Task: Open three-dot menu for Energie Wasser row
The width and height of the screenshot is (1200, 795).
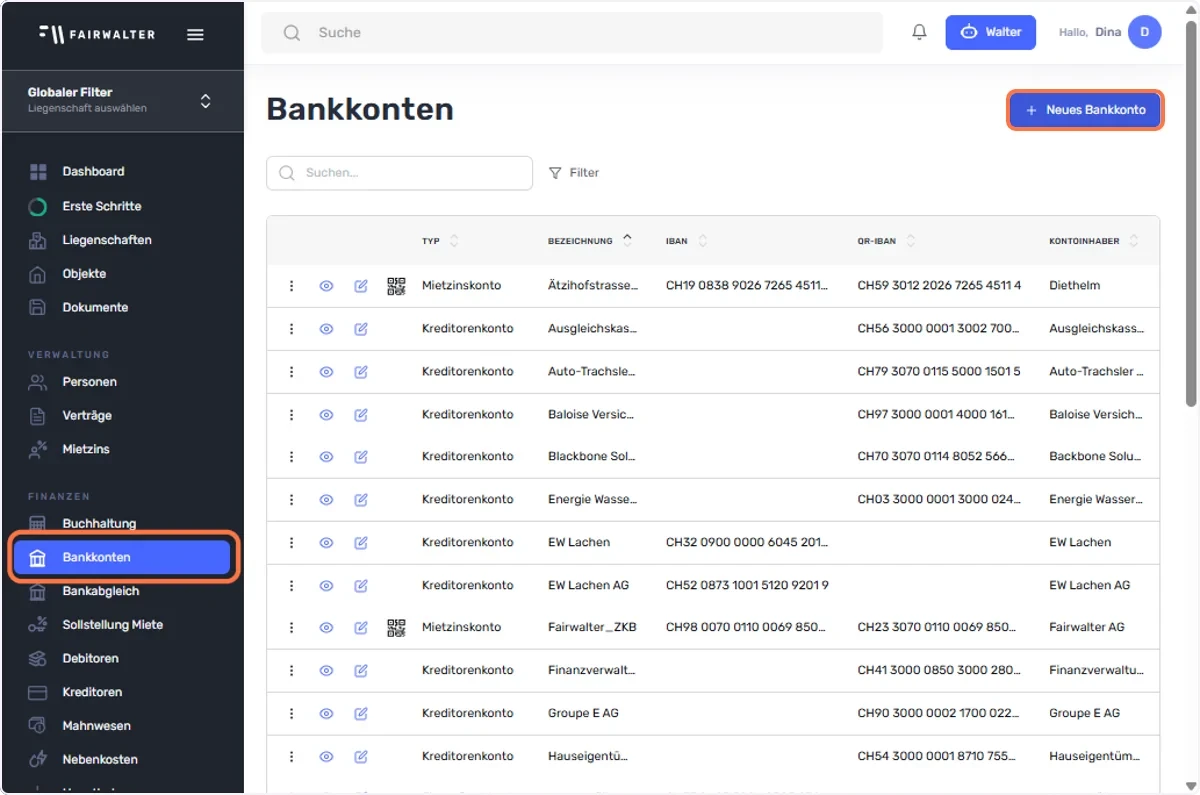Action: [292, 500]
